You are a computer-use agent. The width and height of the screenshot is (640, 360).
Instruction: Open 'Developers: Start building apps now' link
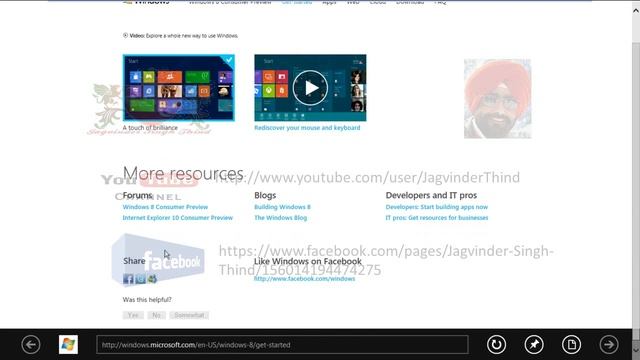click(437, 207)
